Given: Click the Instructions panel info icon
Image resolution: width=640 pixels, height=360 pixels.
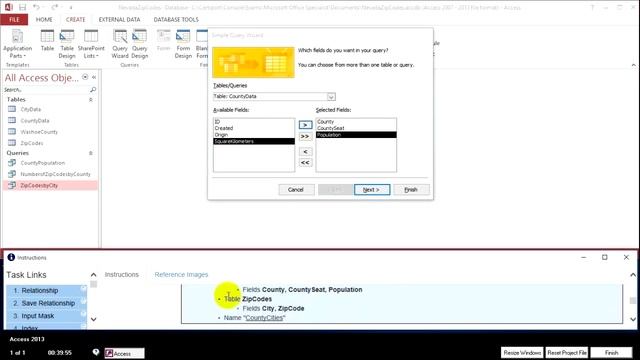Looking at the screenshot, I should [11, 257].
